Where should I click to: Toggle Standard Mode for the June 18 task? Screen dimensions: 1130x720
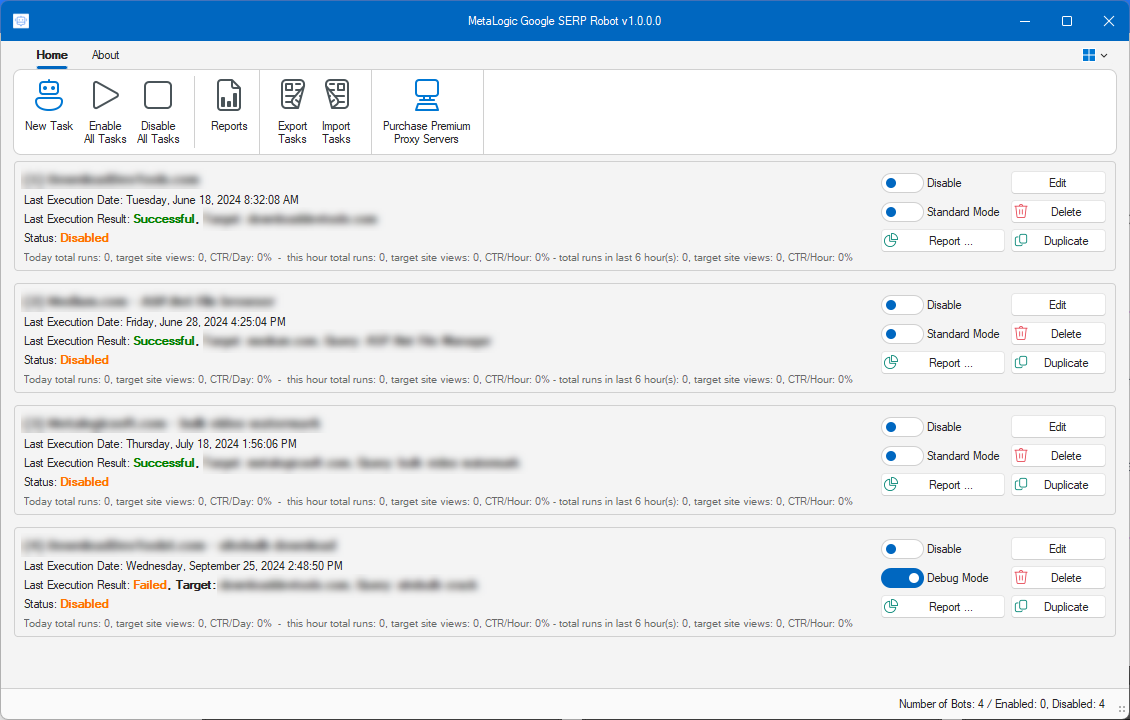pyautogui.click(x=902, y=212)
